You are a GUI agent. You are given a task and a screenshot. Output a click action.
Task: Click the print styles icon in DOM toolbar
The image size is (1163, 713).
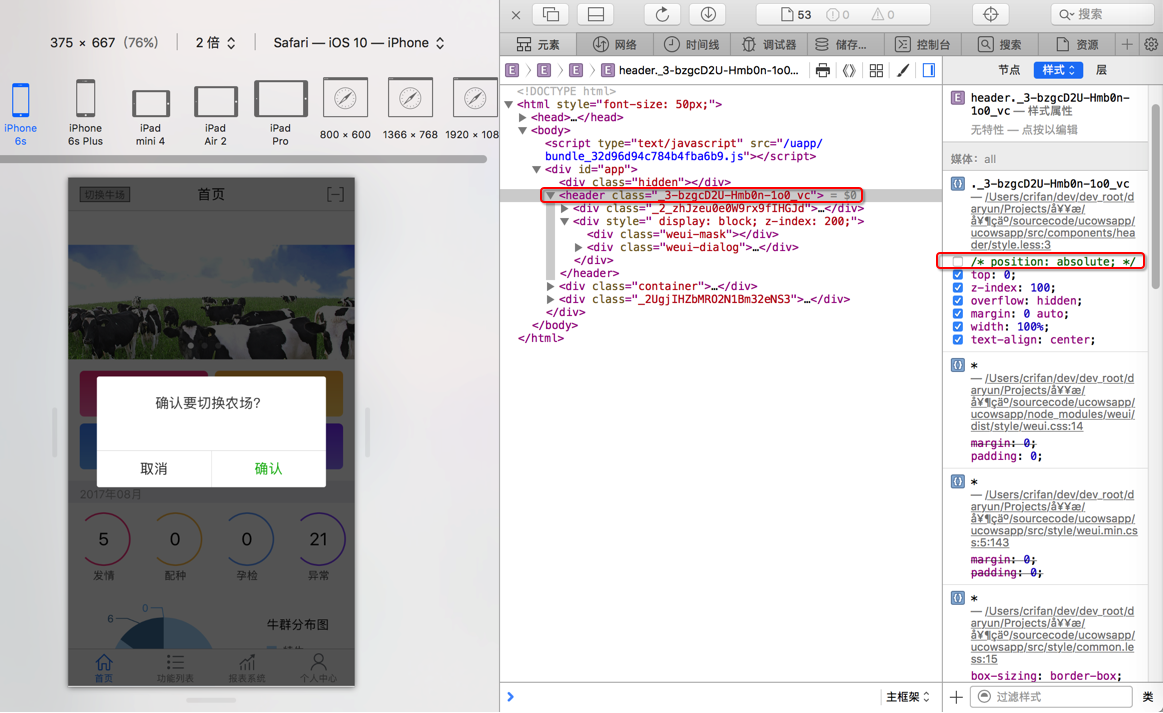coord(822,71)
